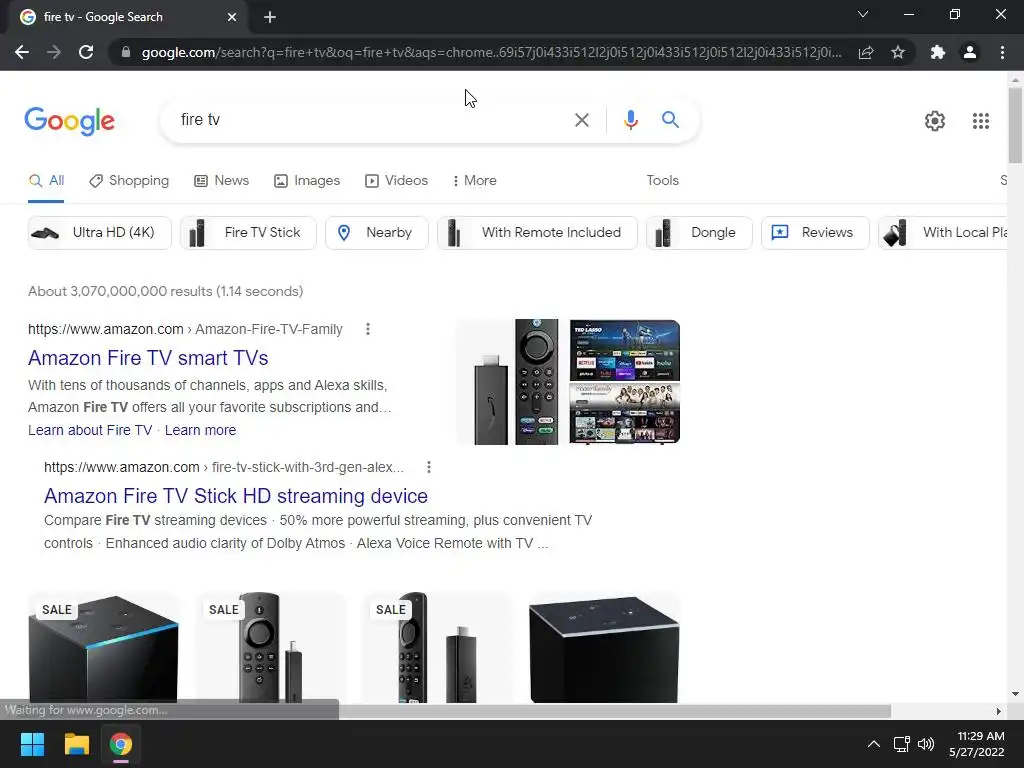
Task: View site information lock icon
Action: 126,52
